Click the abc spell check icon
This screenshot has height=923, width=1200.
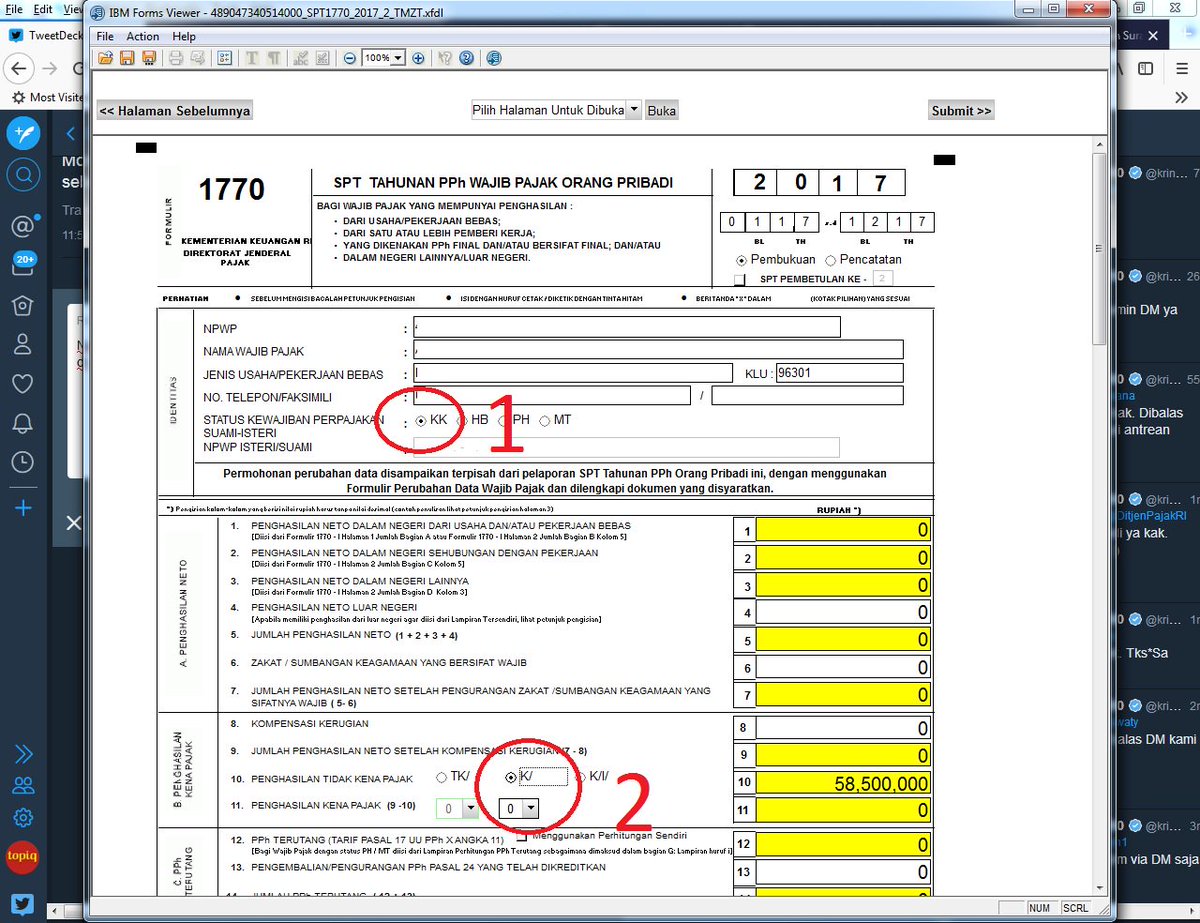pyautogui.click(x=300, y=58)
